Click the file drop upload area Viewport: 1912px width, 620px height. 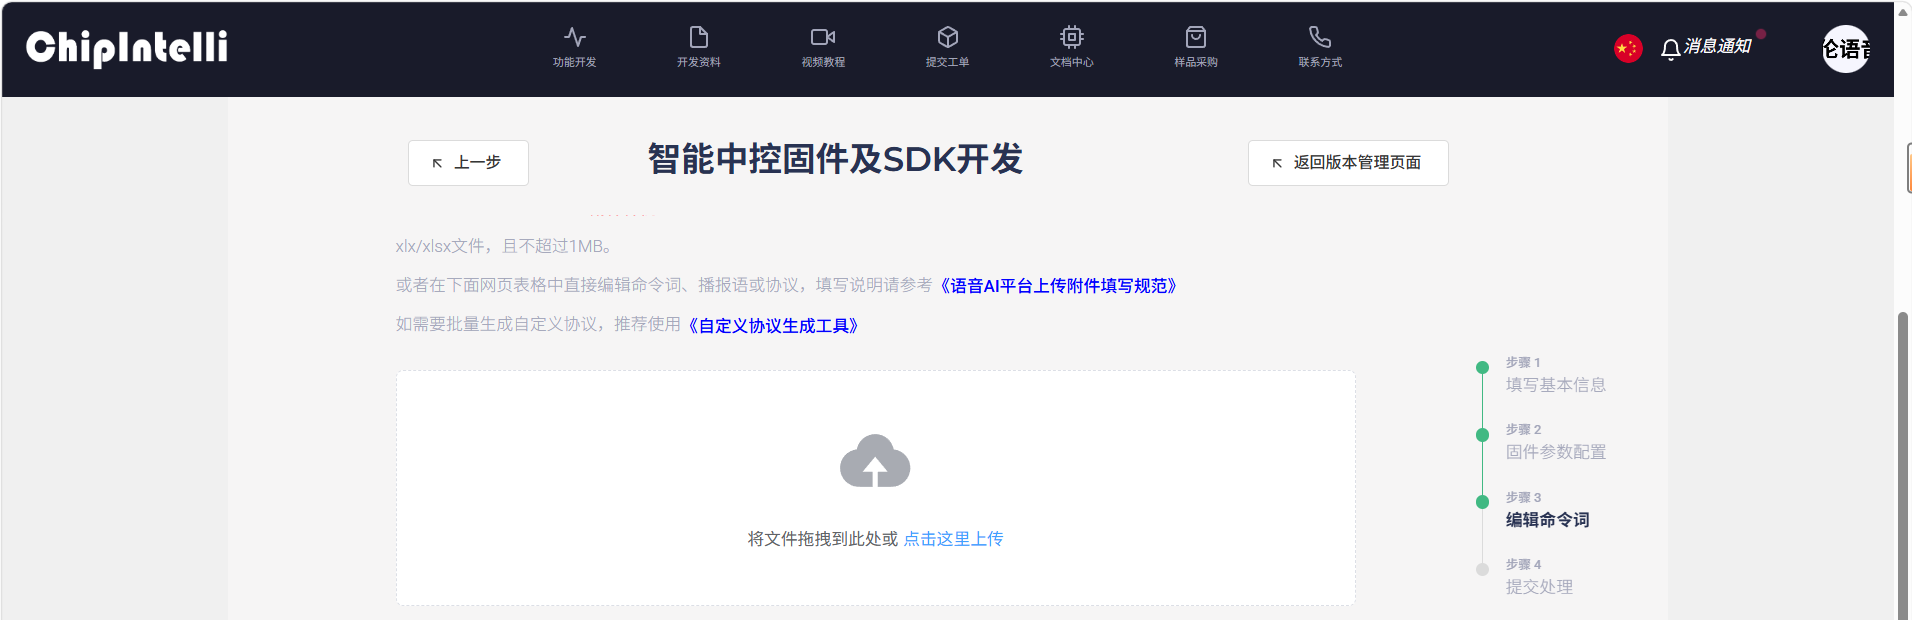[876, 488]
